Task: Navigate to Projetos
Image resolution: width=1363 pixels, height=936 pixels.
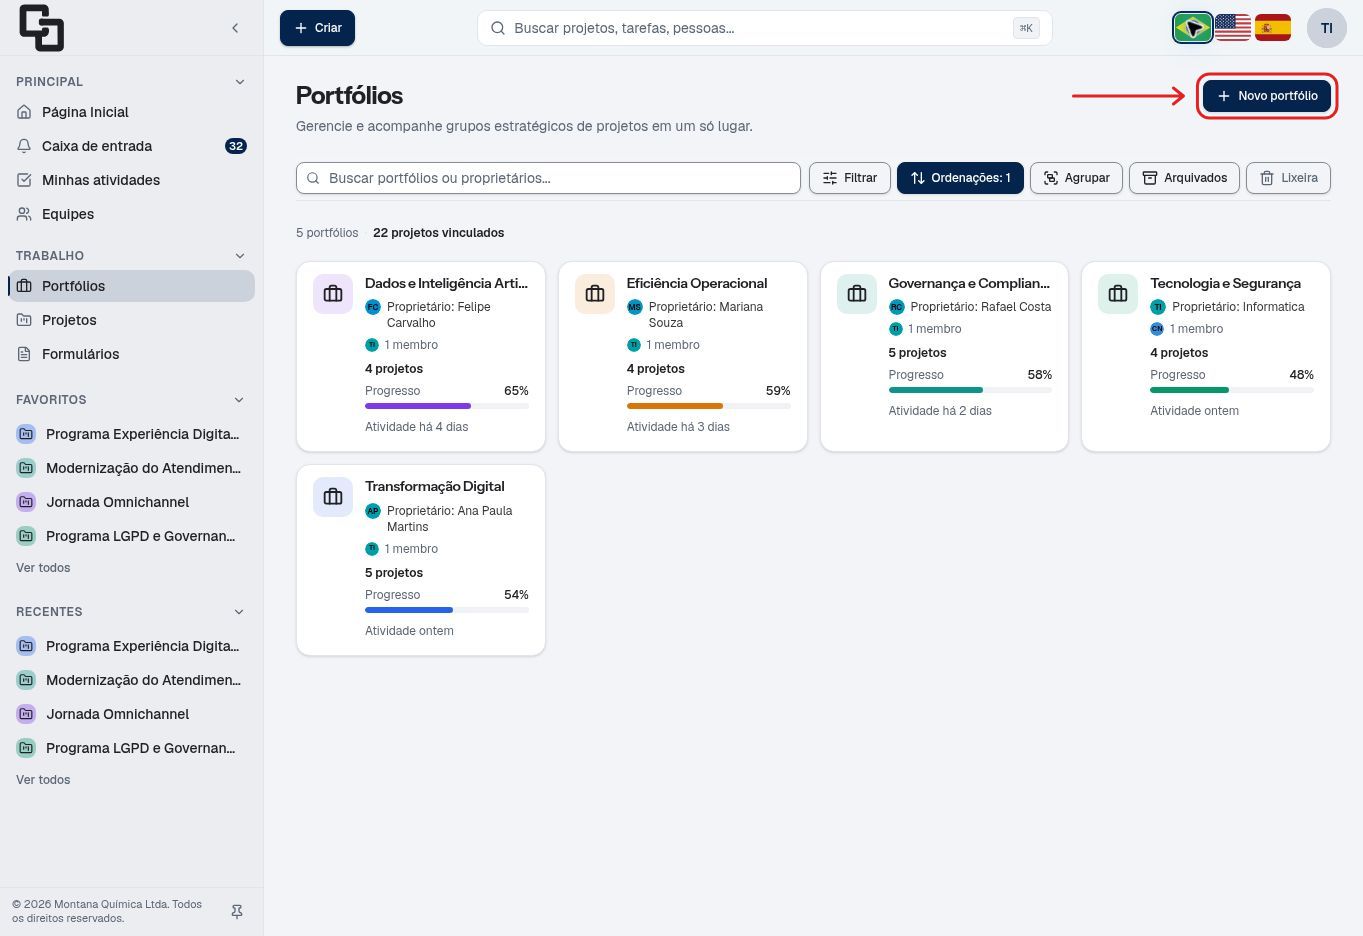Action: click(131, 320)
